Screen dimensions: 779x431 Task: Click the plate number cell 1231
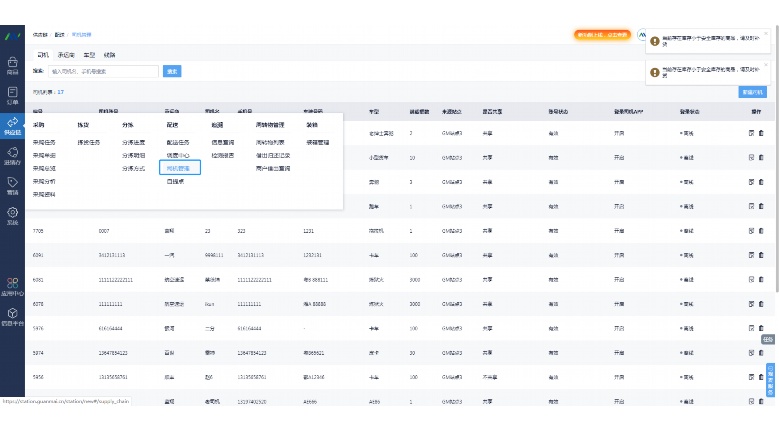pos(309,231)
